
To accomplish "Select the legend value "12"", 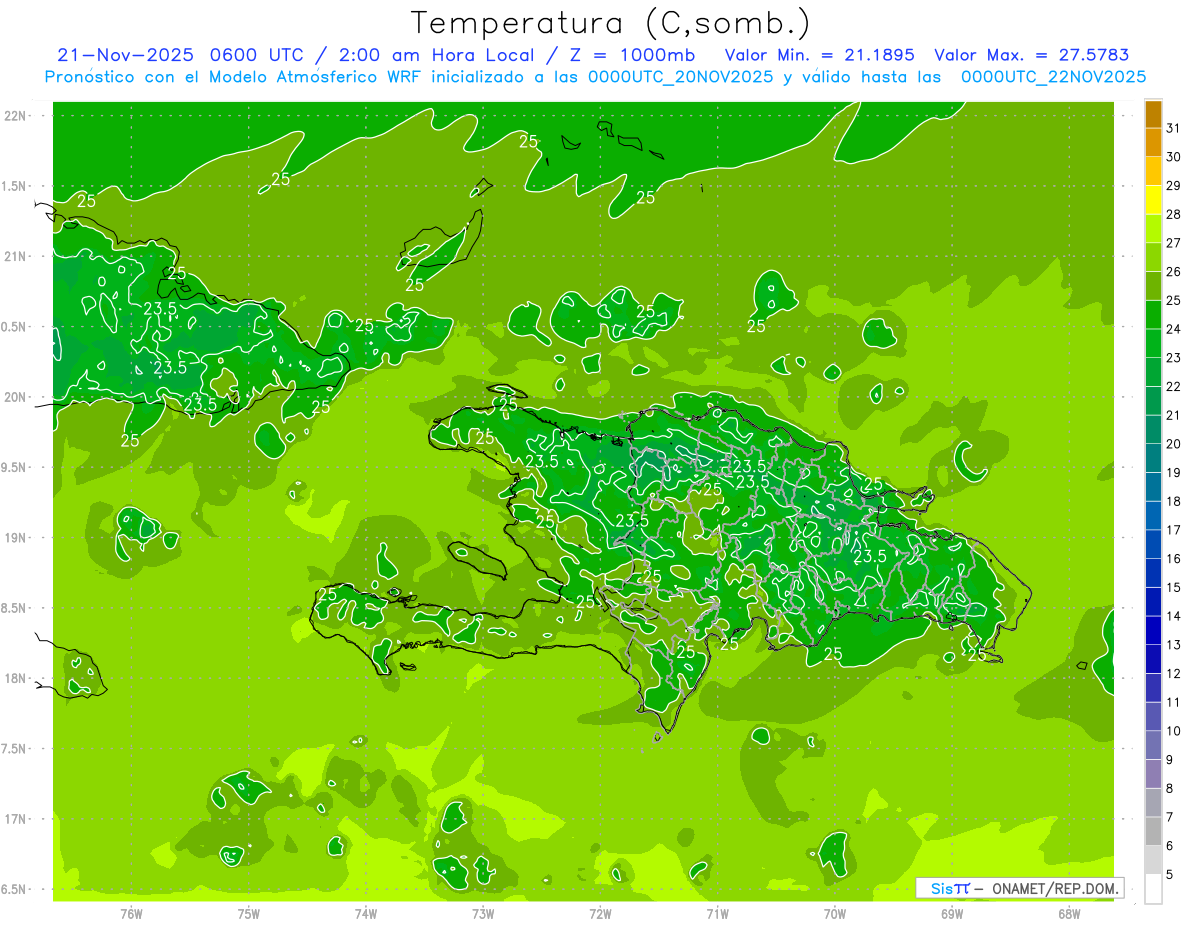I will pyautogui.click(x=1174, y=674).
